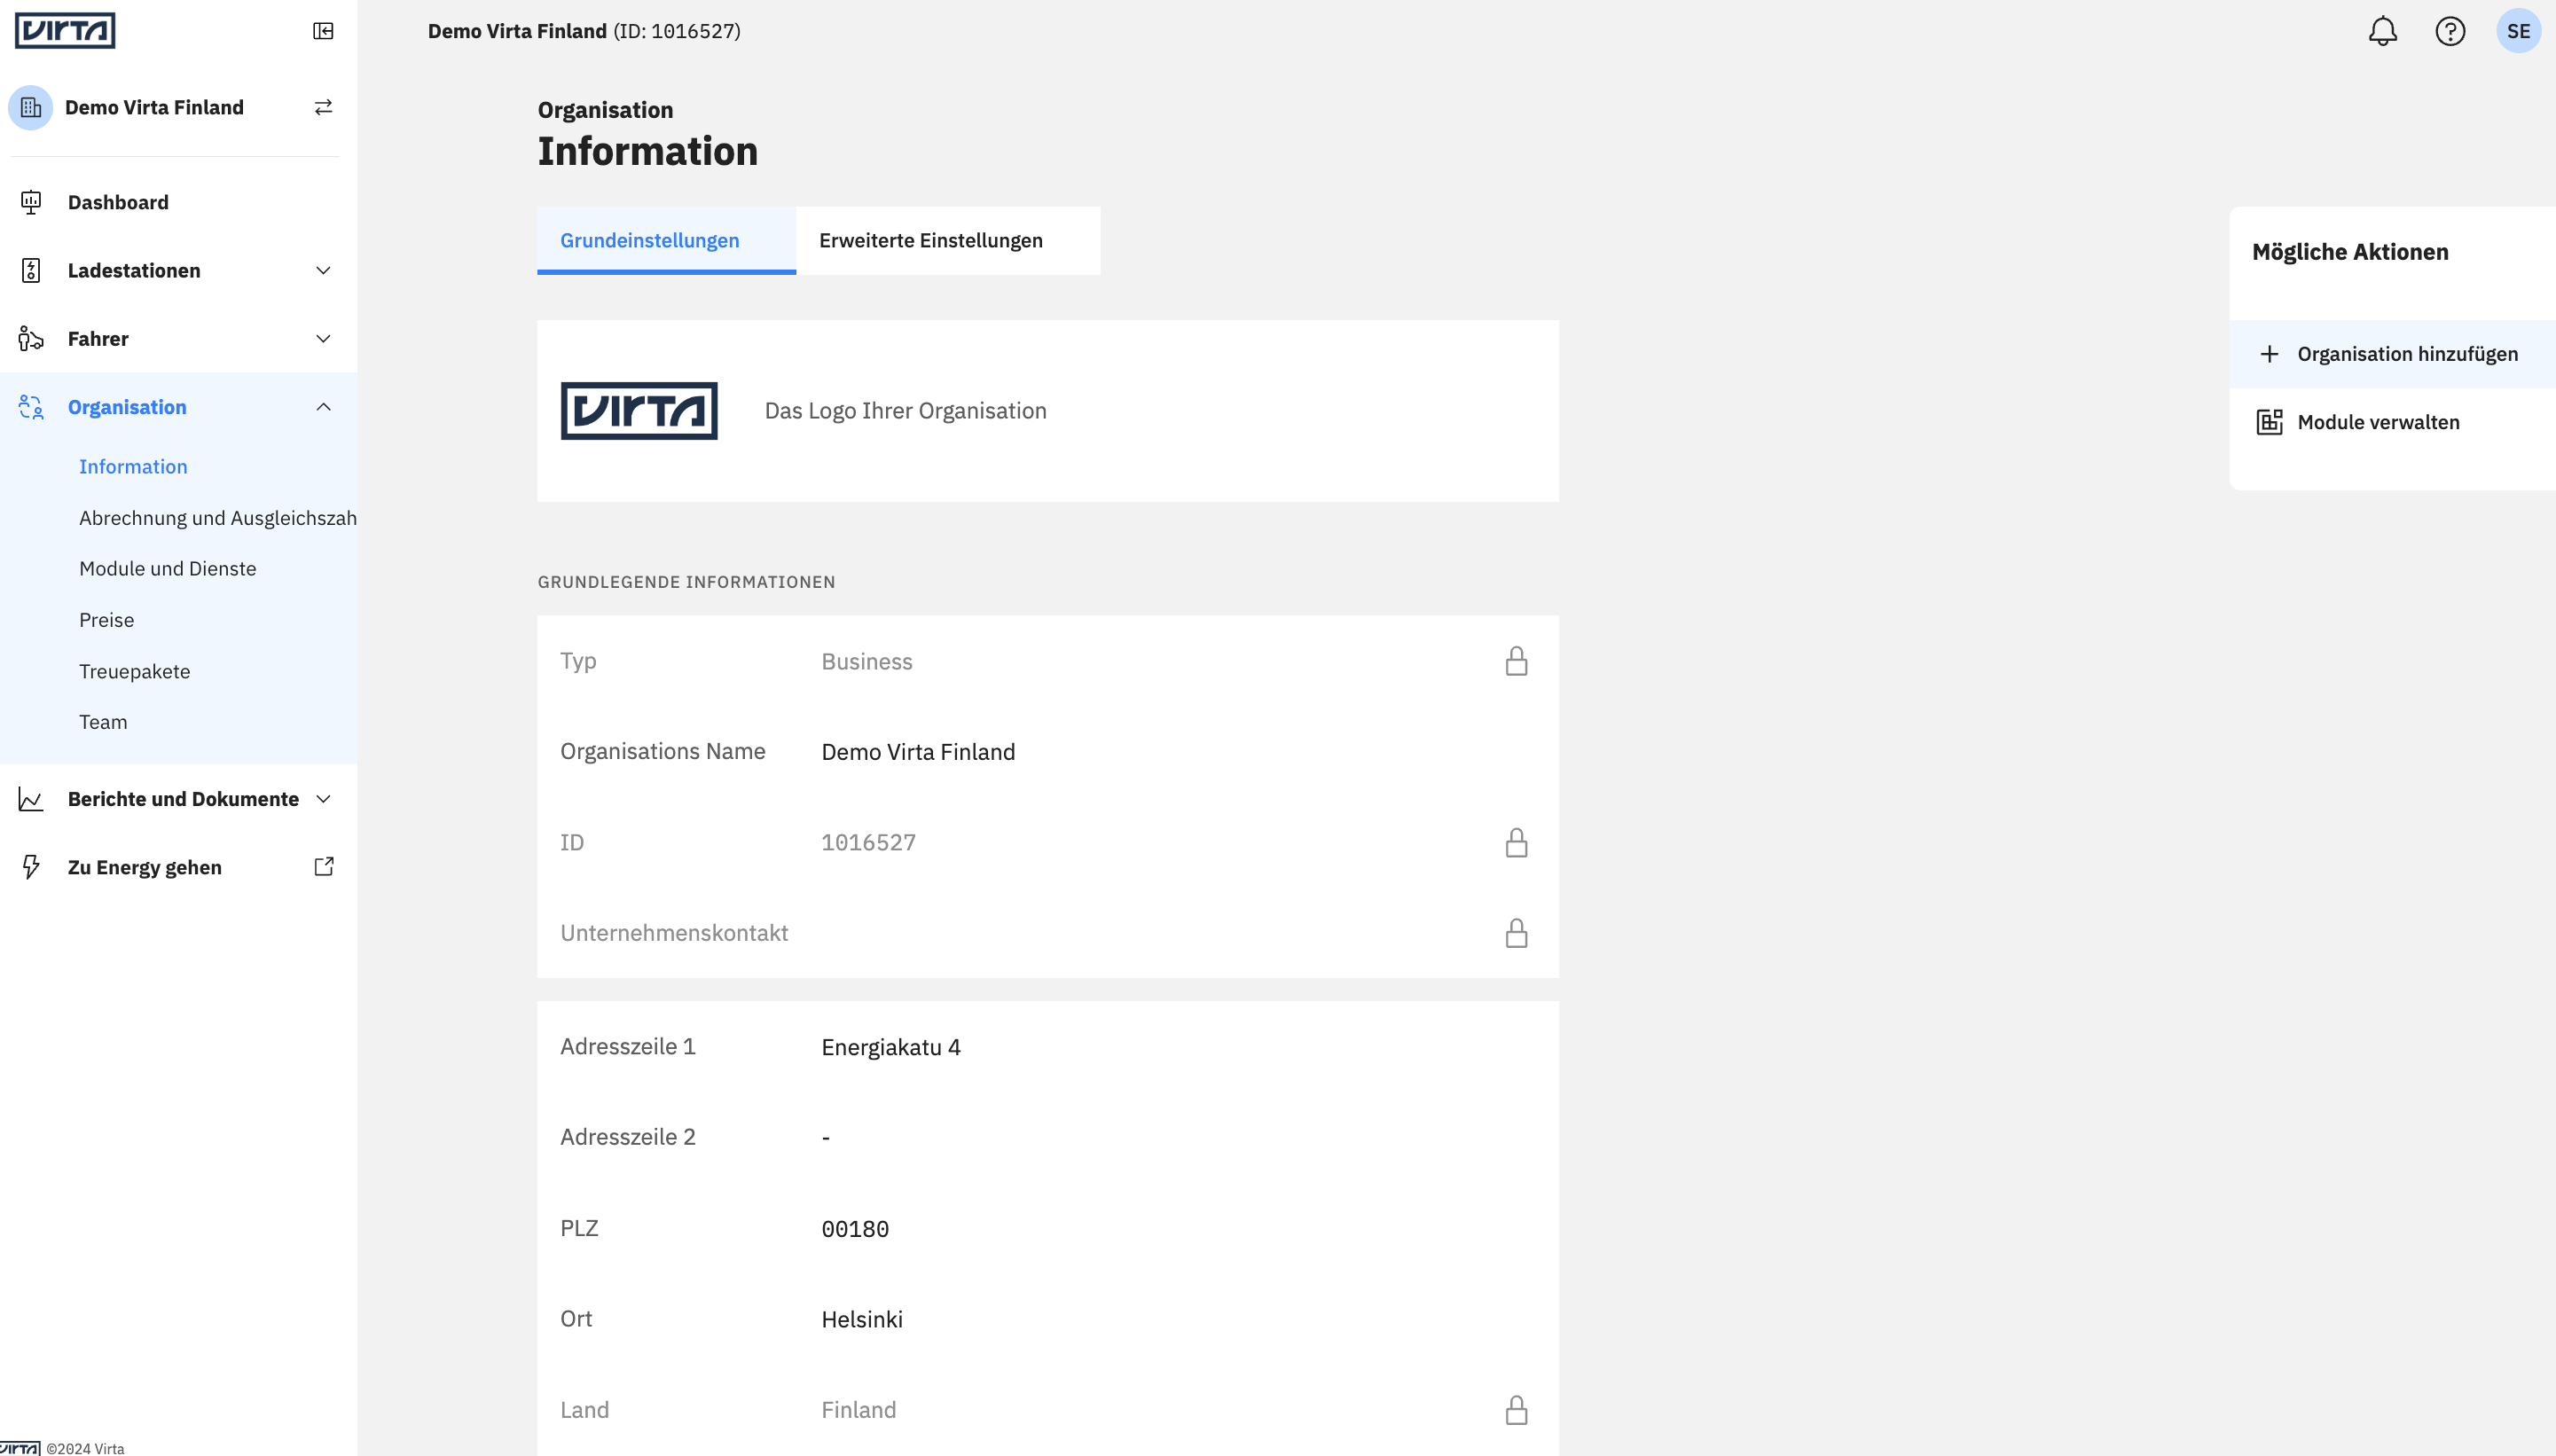The height and width of the screenshot is (1456, 2556).
Task: Click the external link icon beside Zu Energy gehen
Action: coord(323,866)
